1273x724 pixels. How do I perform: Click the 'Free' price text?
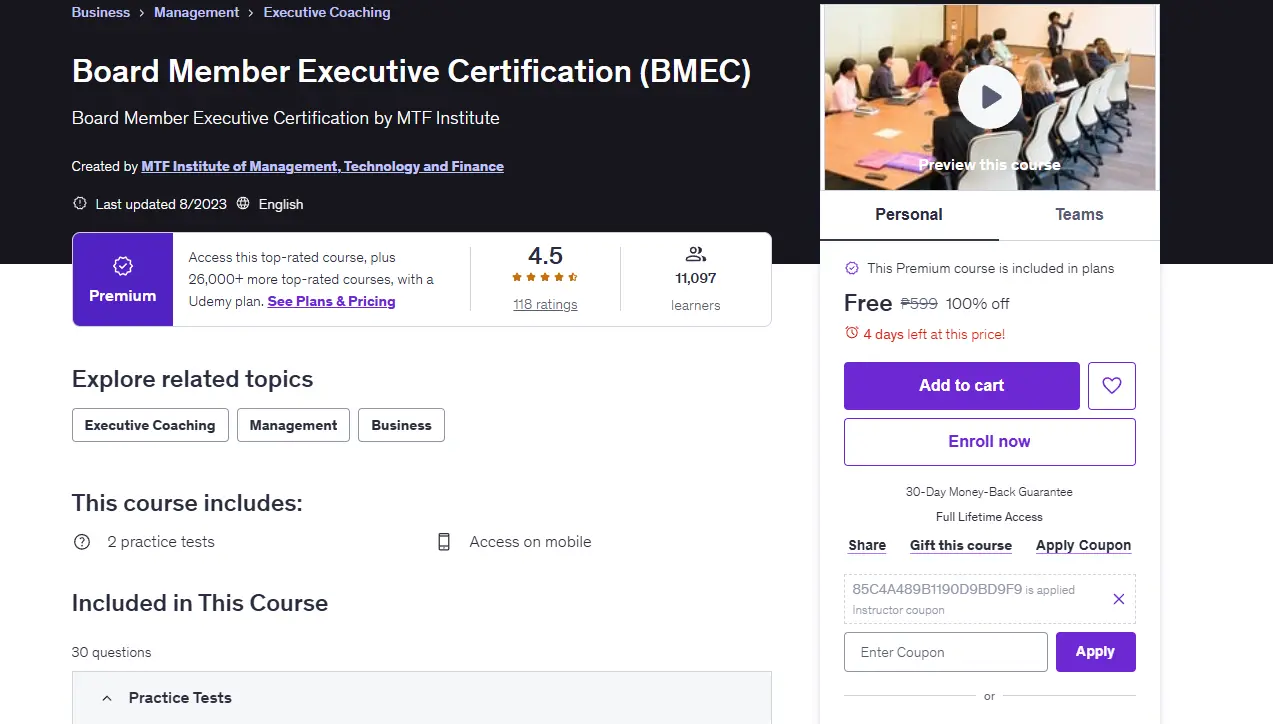[x=868, y=303]
